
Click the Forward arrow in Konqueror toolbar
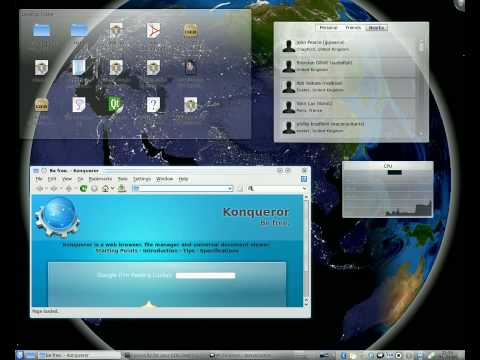pyautogui.click(x=54, y=189)
